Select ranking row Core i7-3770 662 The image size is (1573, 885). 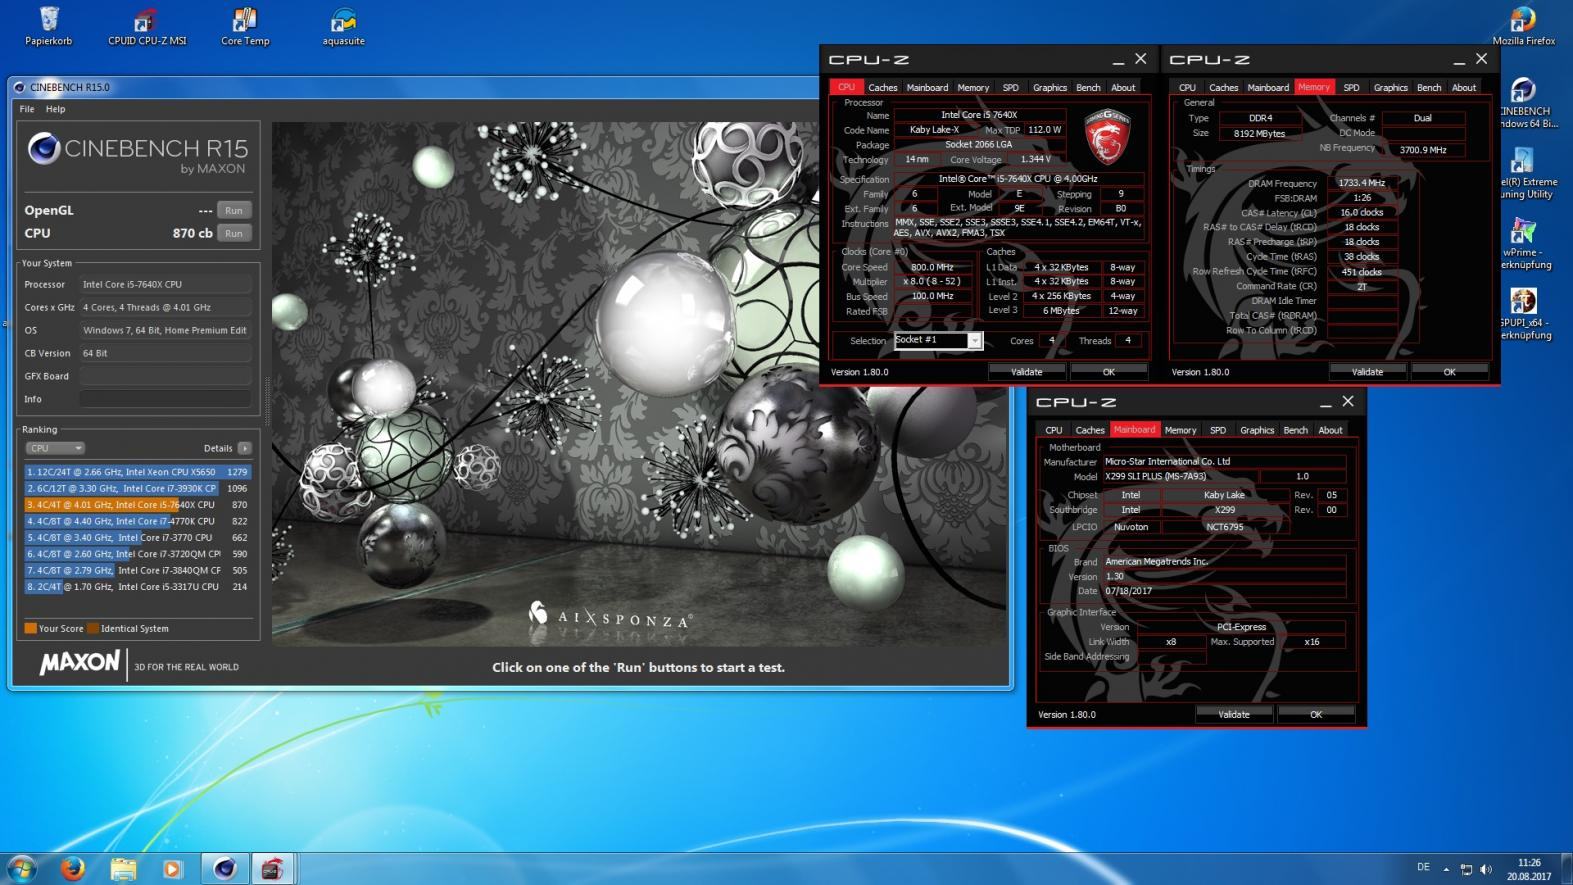coord(137,537)
